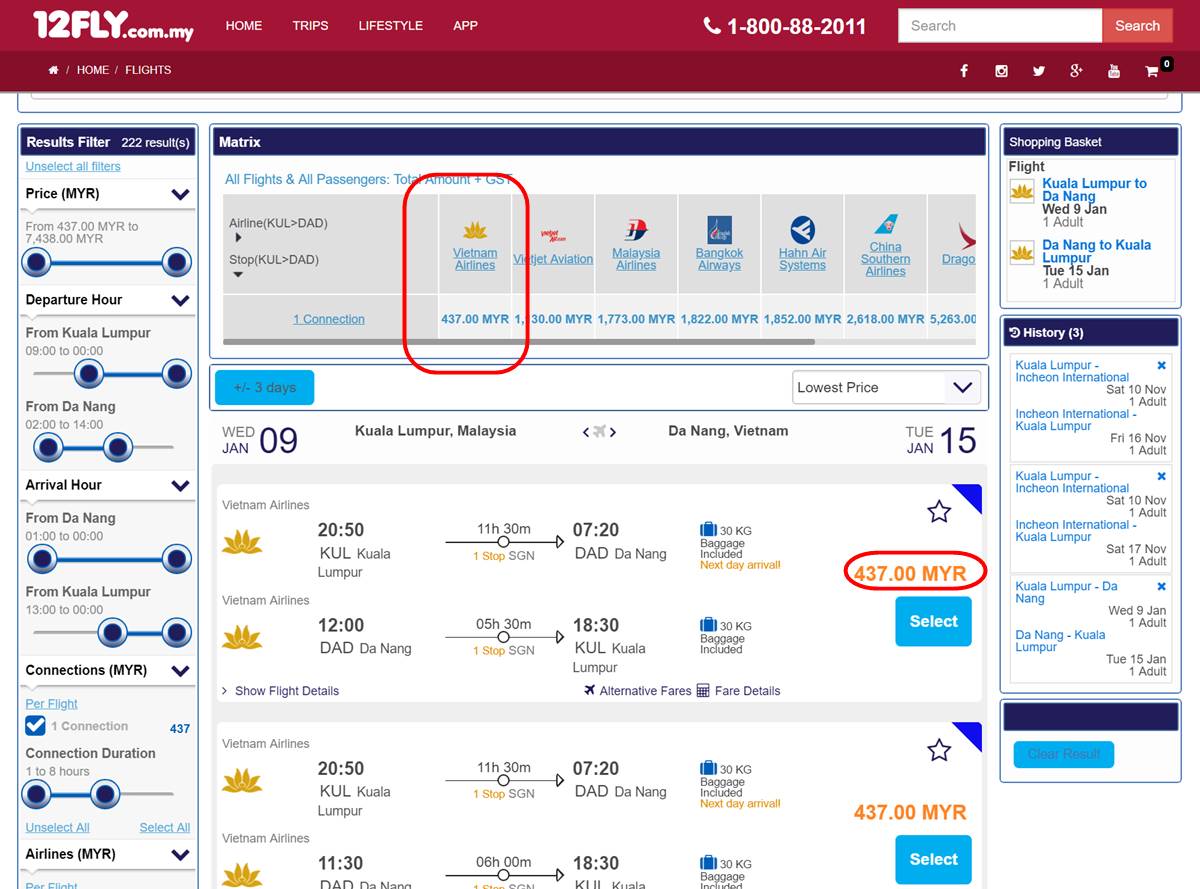This screenshot has height=889, width=1200.
Task: Toggle the Airline(KUL>DAD) matrix arrow
Action: pyautogui.click(x=238, y=238)
